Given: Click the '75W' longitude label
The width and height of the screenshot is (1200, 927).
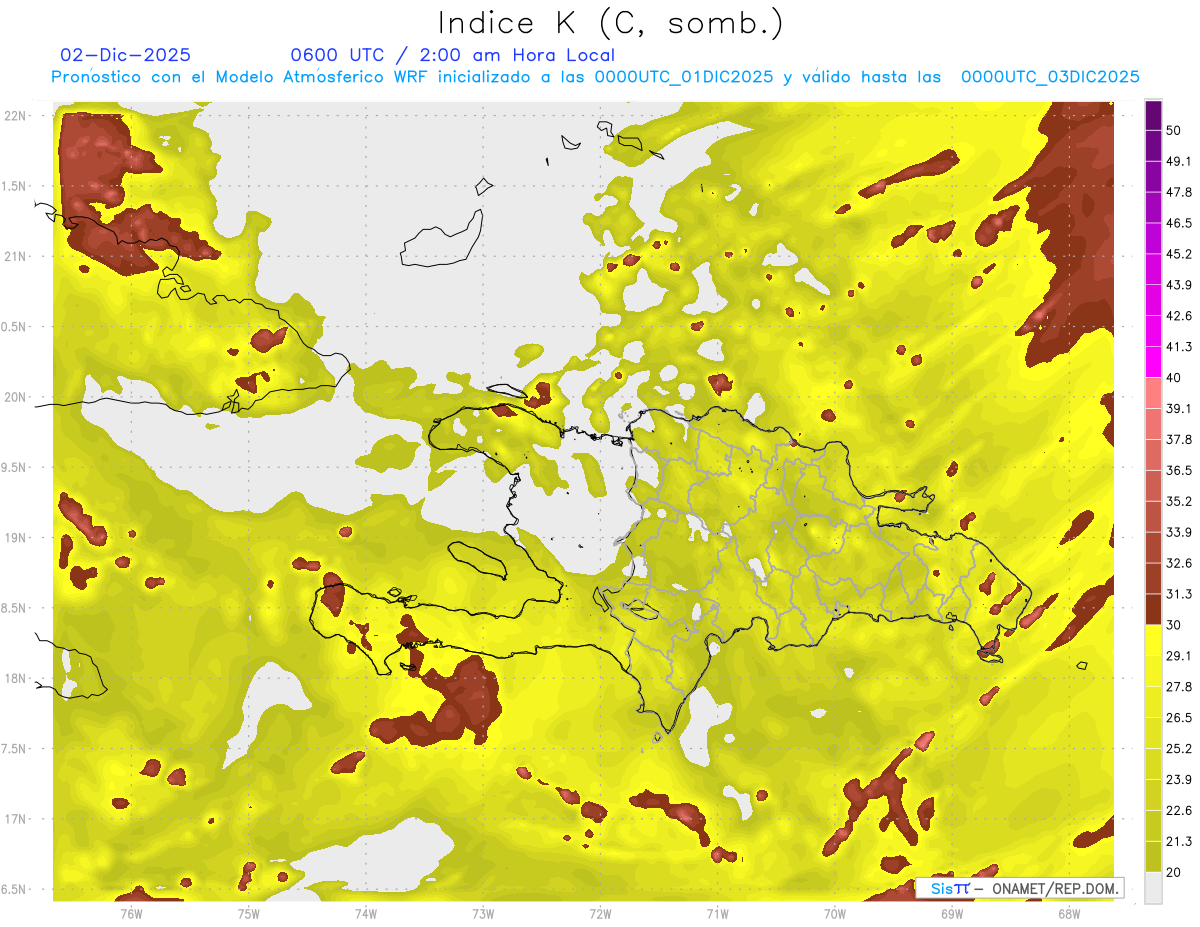Looking at the screenshot, I should coord(249,913).
